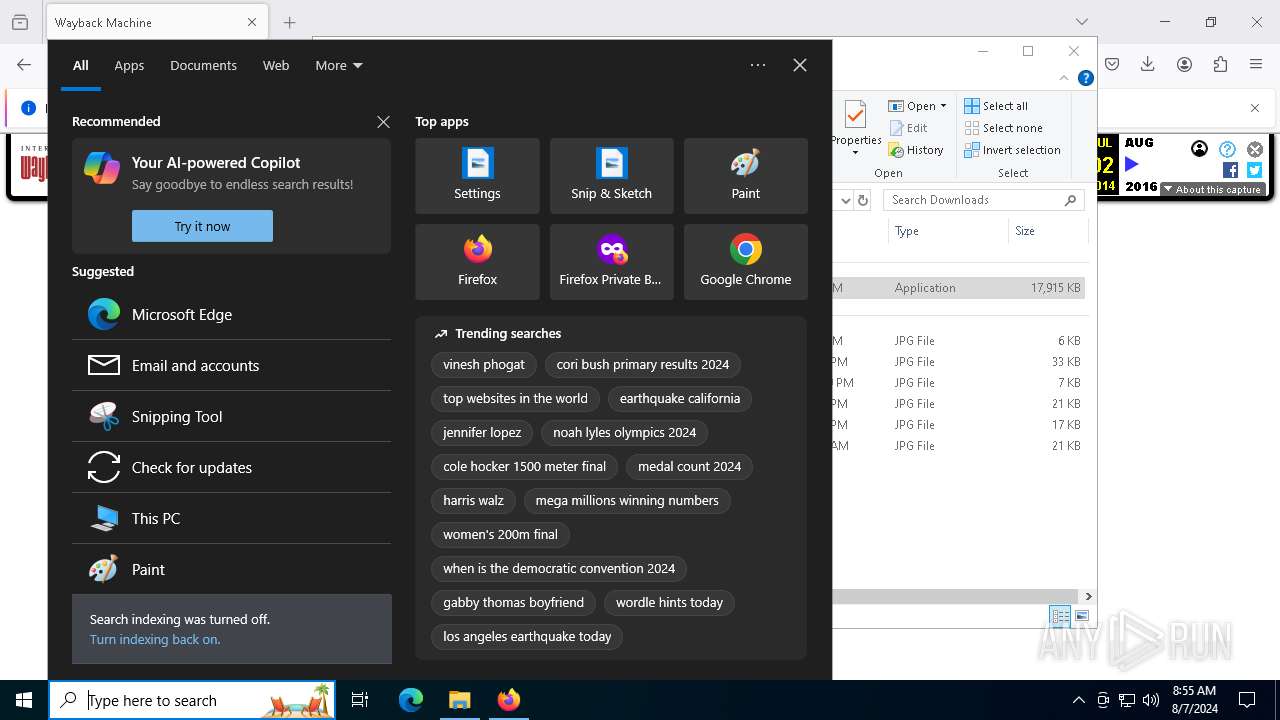Open Settings from Top apps
Screen dimensions: 1280x720
click(477, 176)
